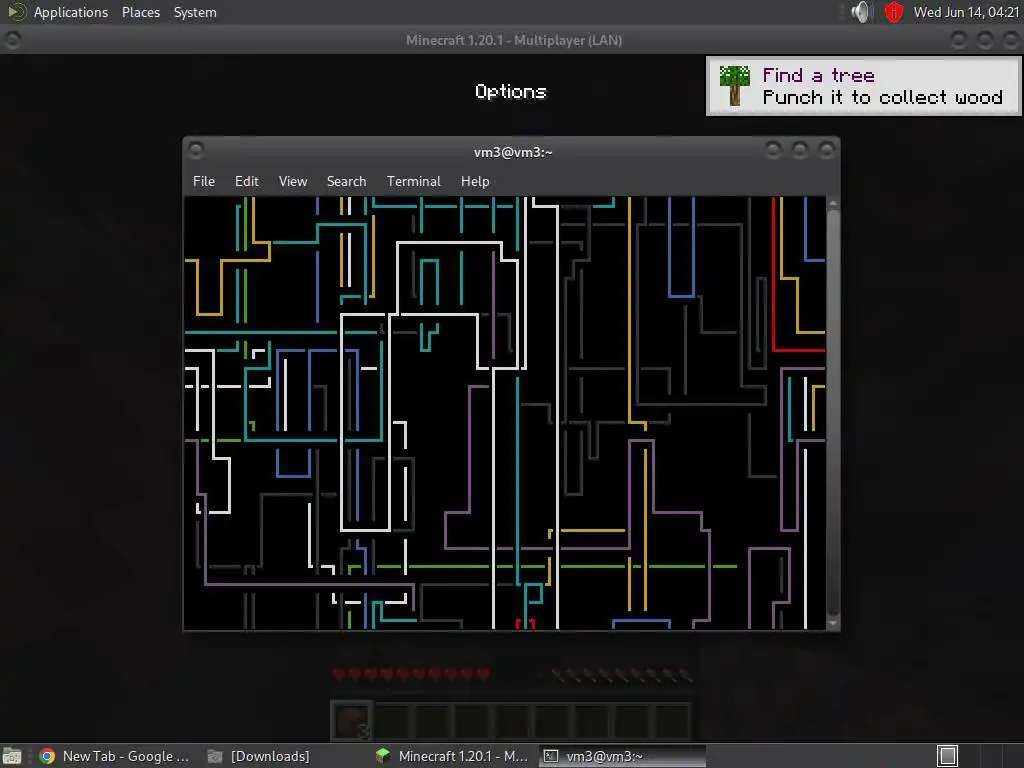Screen dimensions: 1024x768
Task: Minimize the terminal window
Action: point(773,151)
